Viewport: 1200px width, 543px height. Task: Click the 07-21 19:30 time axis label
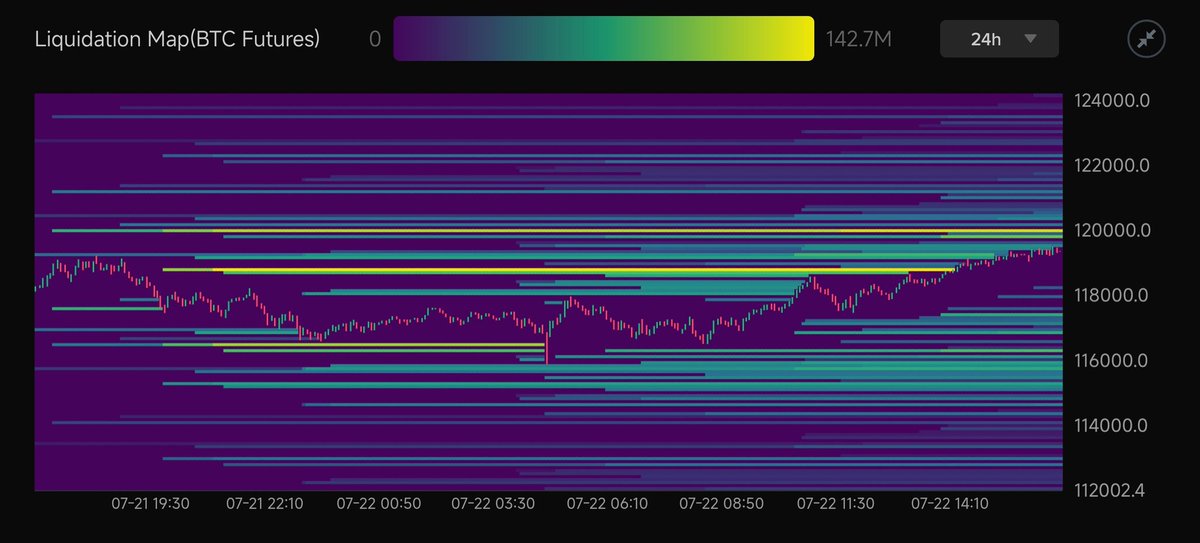(x=150, y=504)
